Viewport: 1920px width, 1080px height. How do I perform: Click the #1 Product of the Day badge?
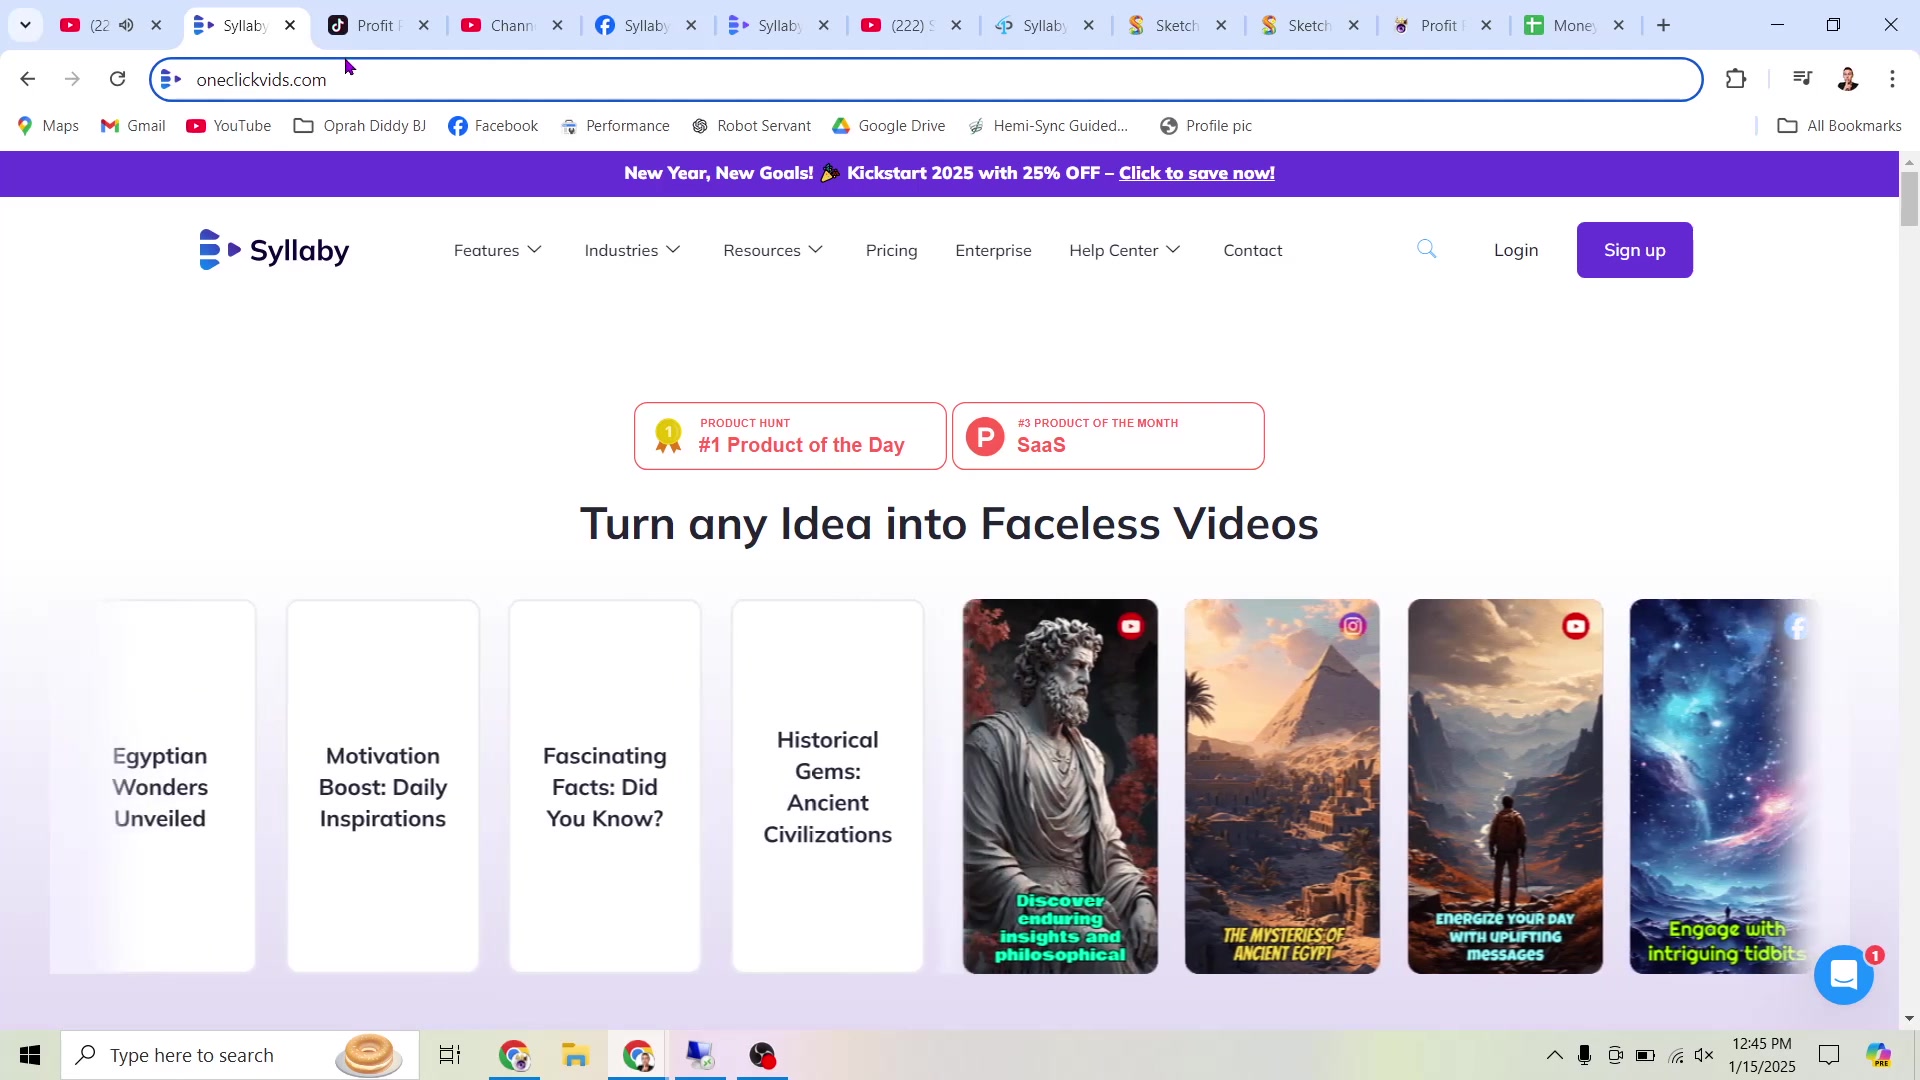[x=790, y=436]
